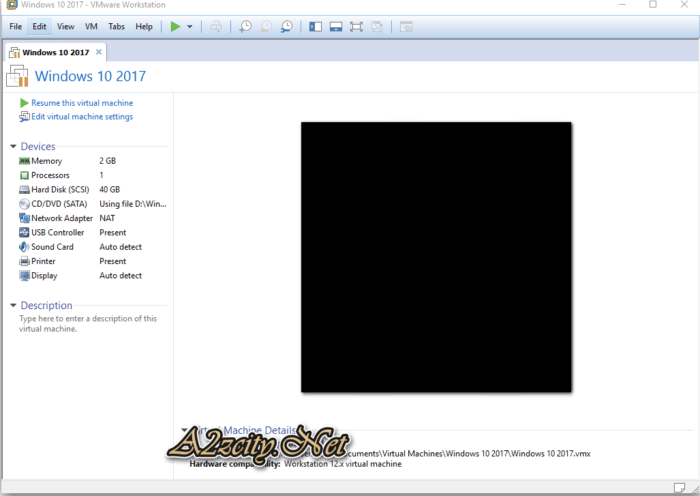Click the Using file D:\Win... value
Screen dimensions: 700x496
click(x=133, y=204)
